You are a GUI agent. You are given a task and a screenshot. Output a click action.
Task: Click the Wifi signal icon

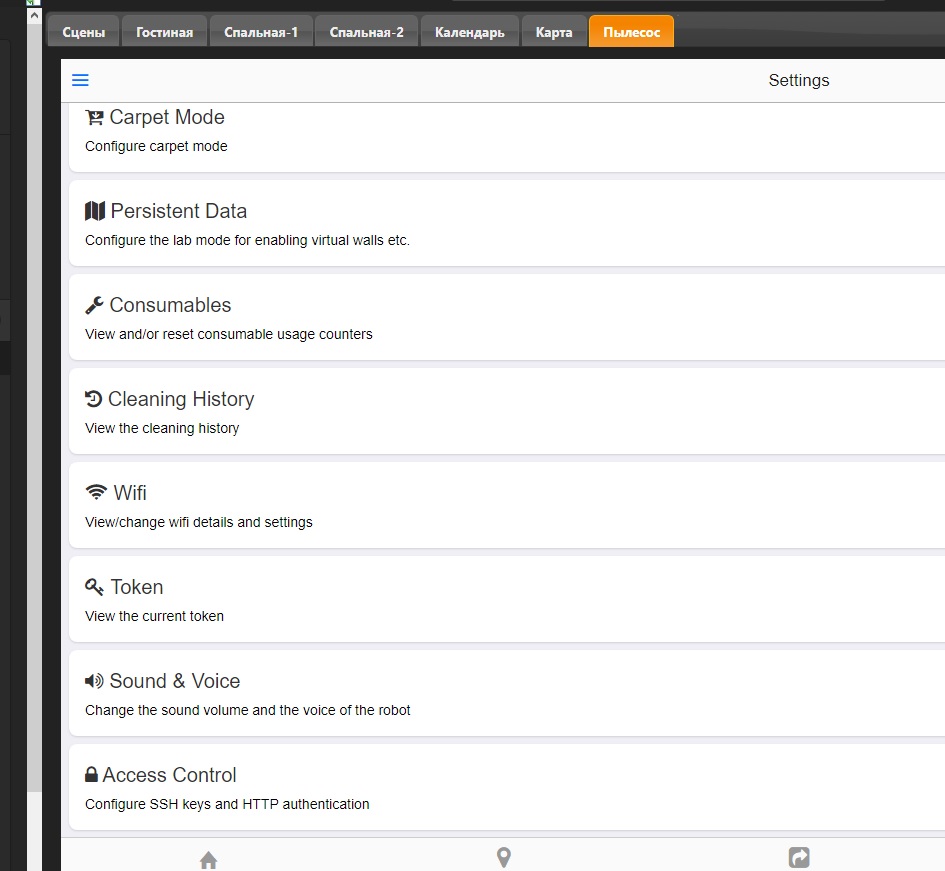point(96,493)
